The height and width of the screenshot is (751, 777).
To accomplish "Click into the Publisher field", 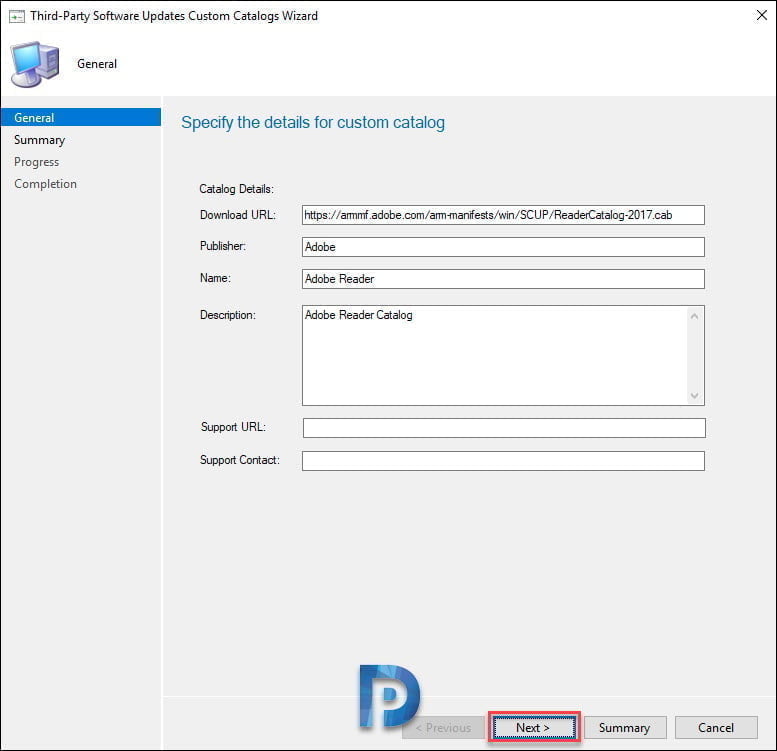I will point(503,247).
